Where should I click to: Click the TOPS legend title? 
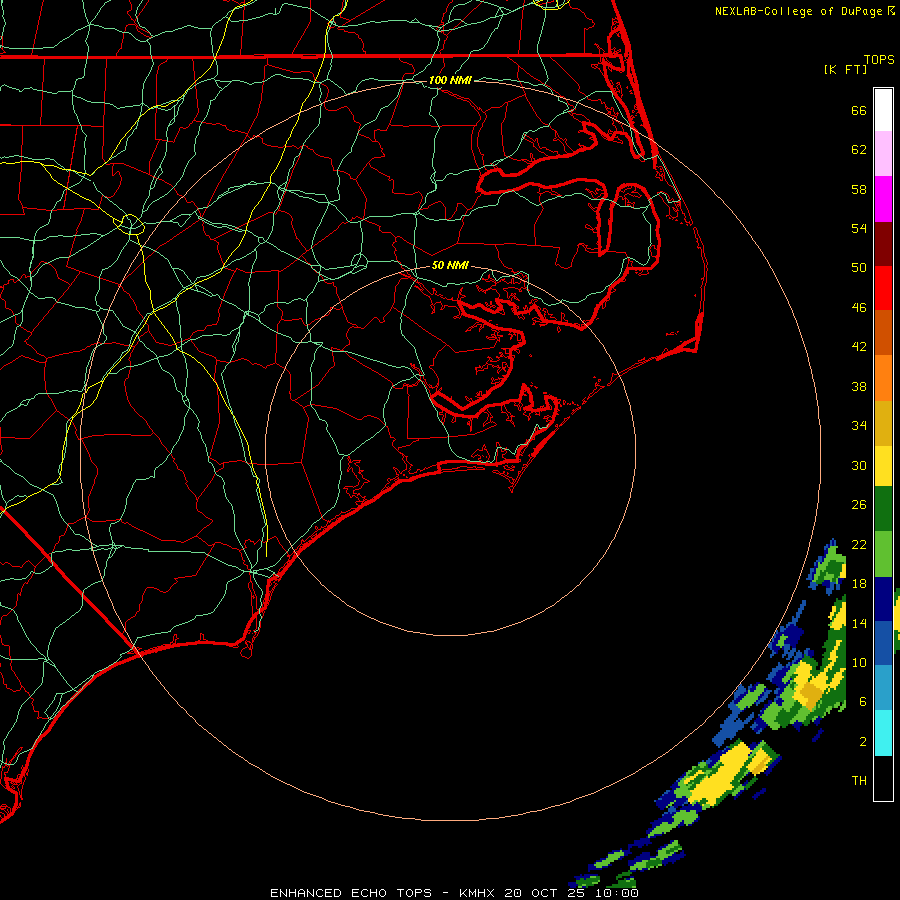point(879,59)
